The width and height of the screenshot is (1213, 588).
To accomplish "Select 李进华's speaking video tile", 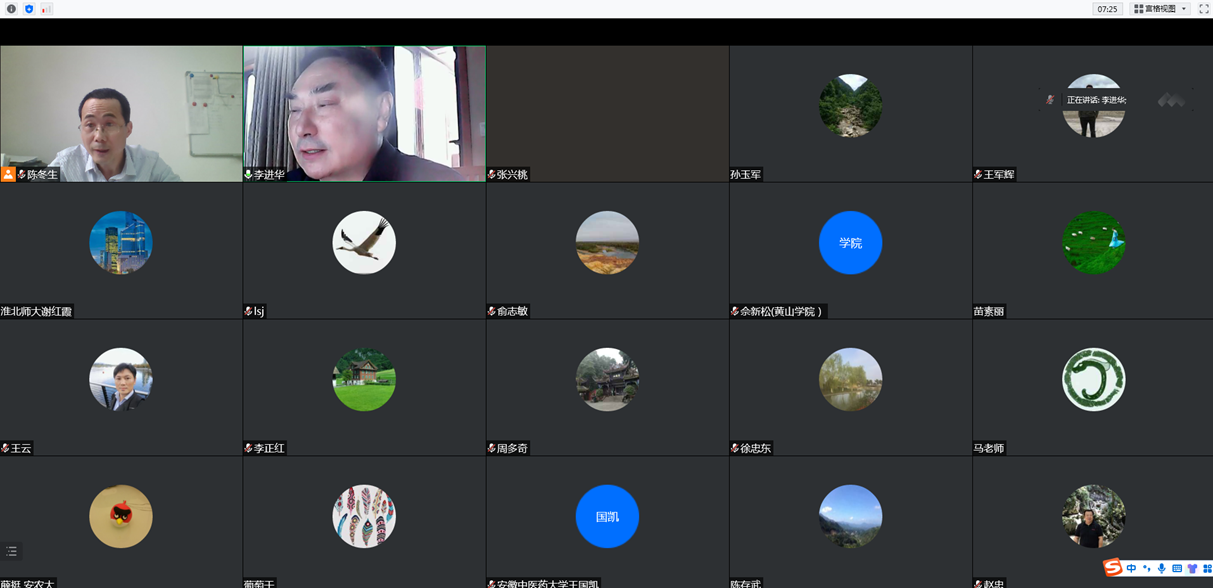I will coord(364,113).
